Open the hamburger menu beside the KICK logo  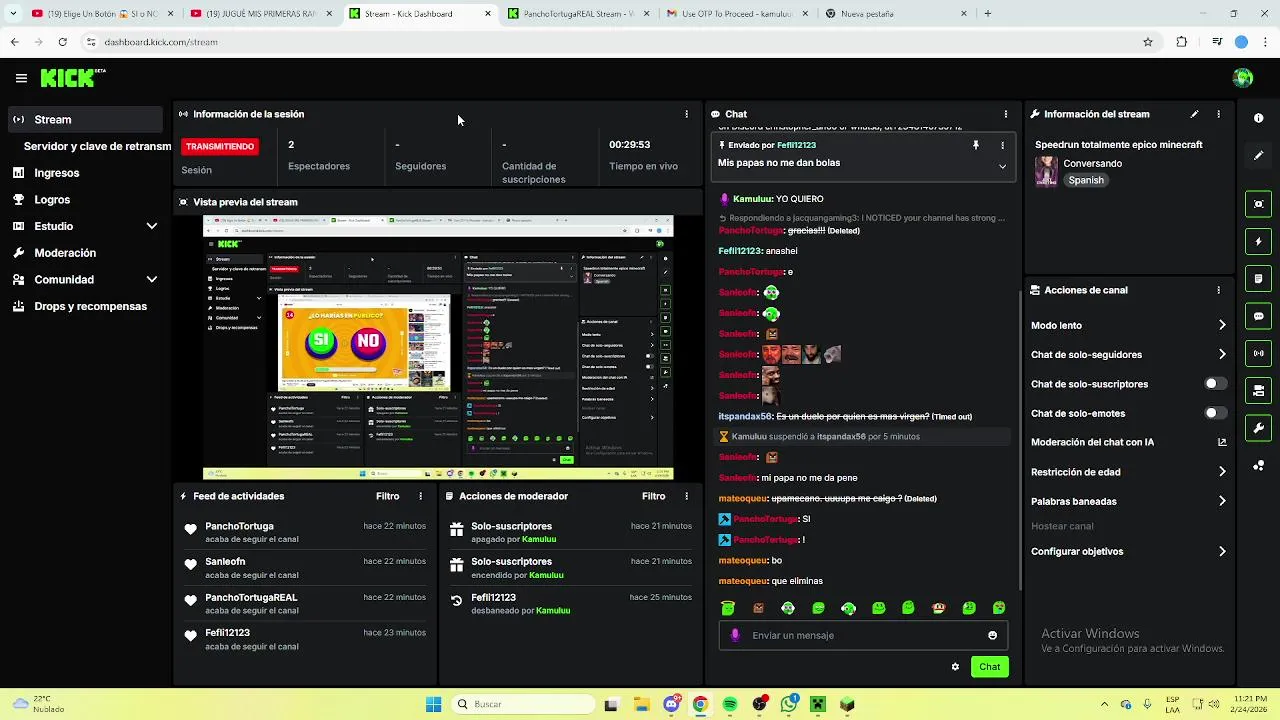[x=21, y=78]
